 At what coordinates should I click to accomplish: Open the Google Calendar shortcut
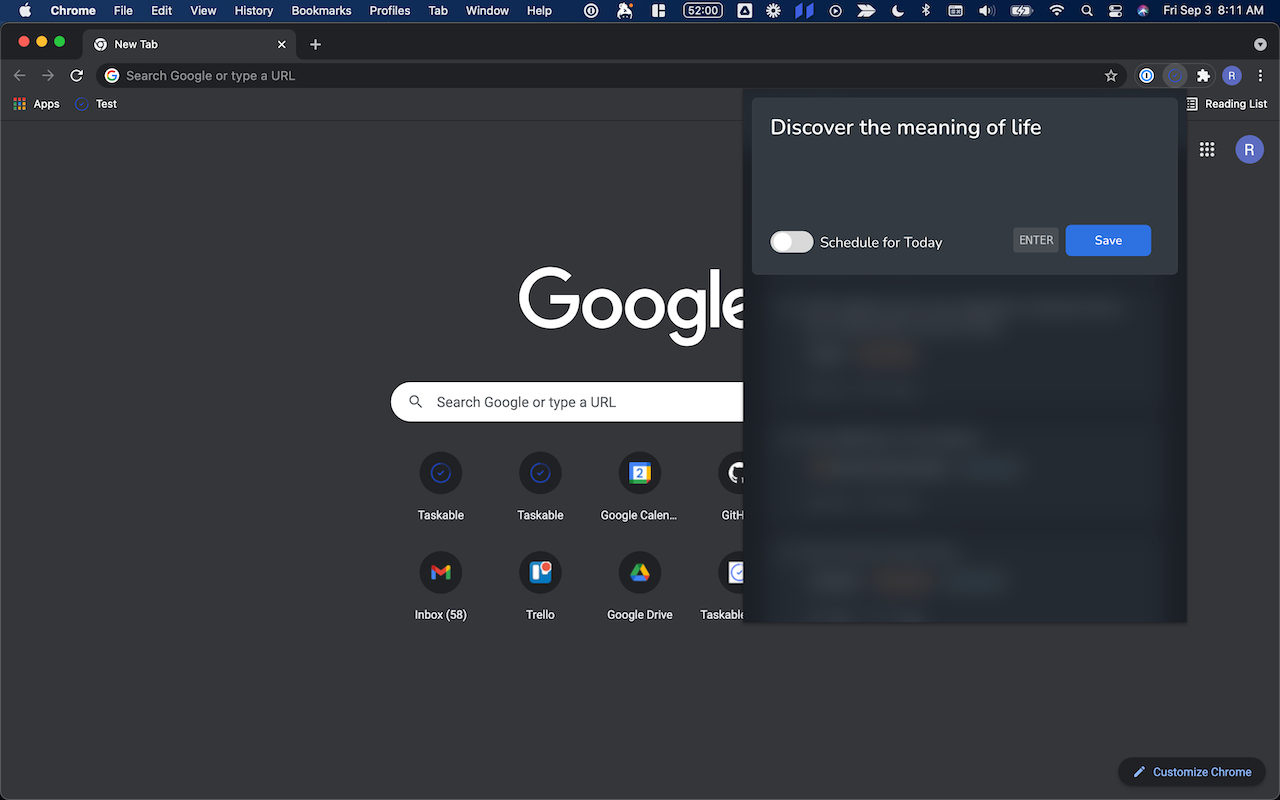coord(640,473)
